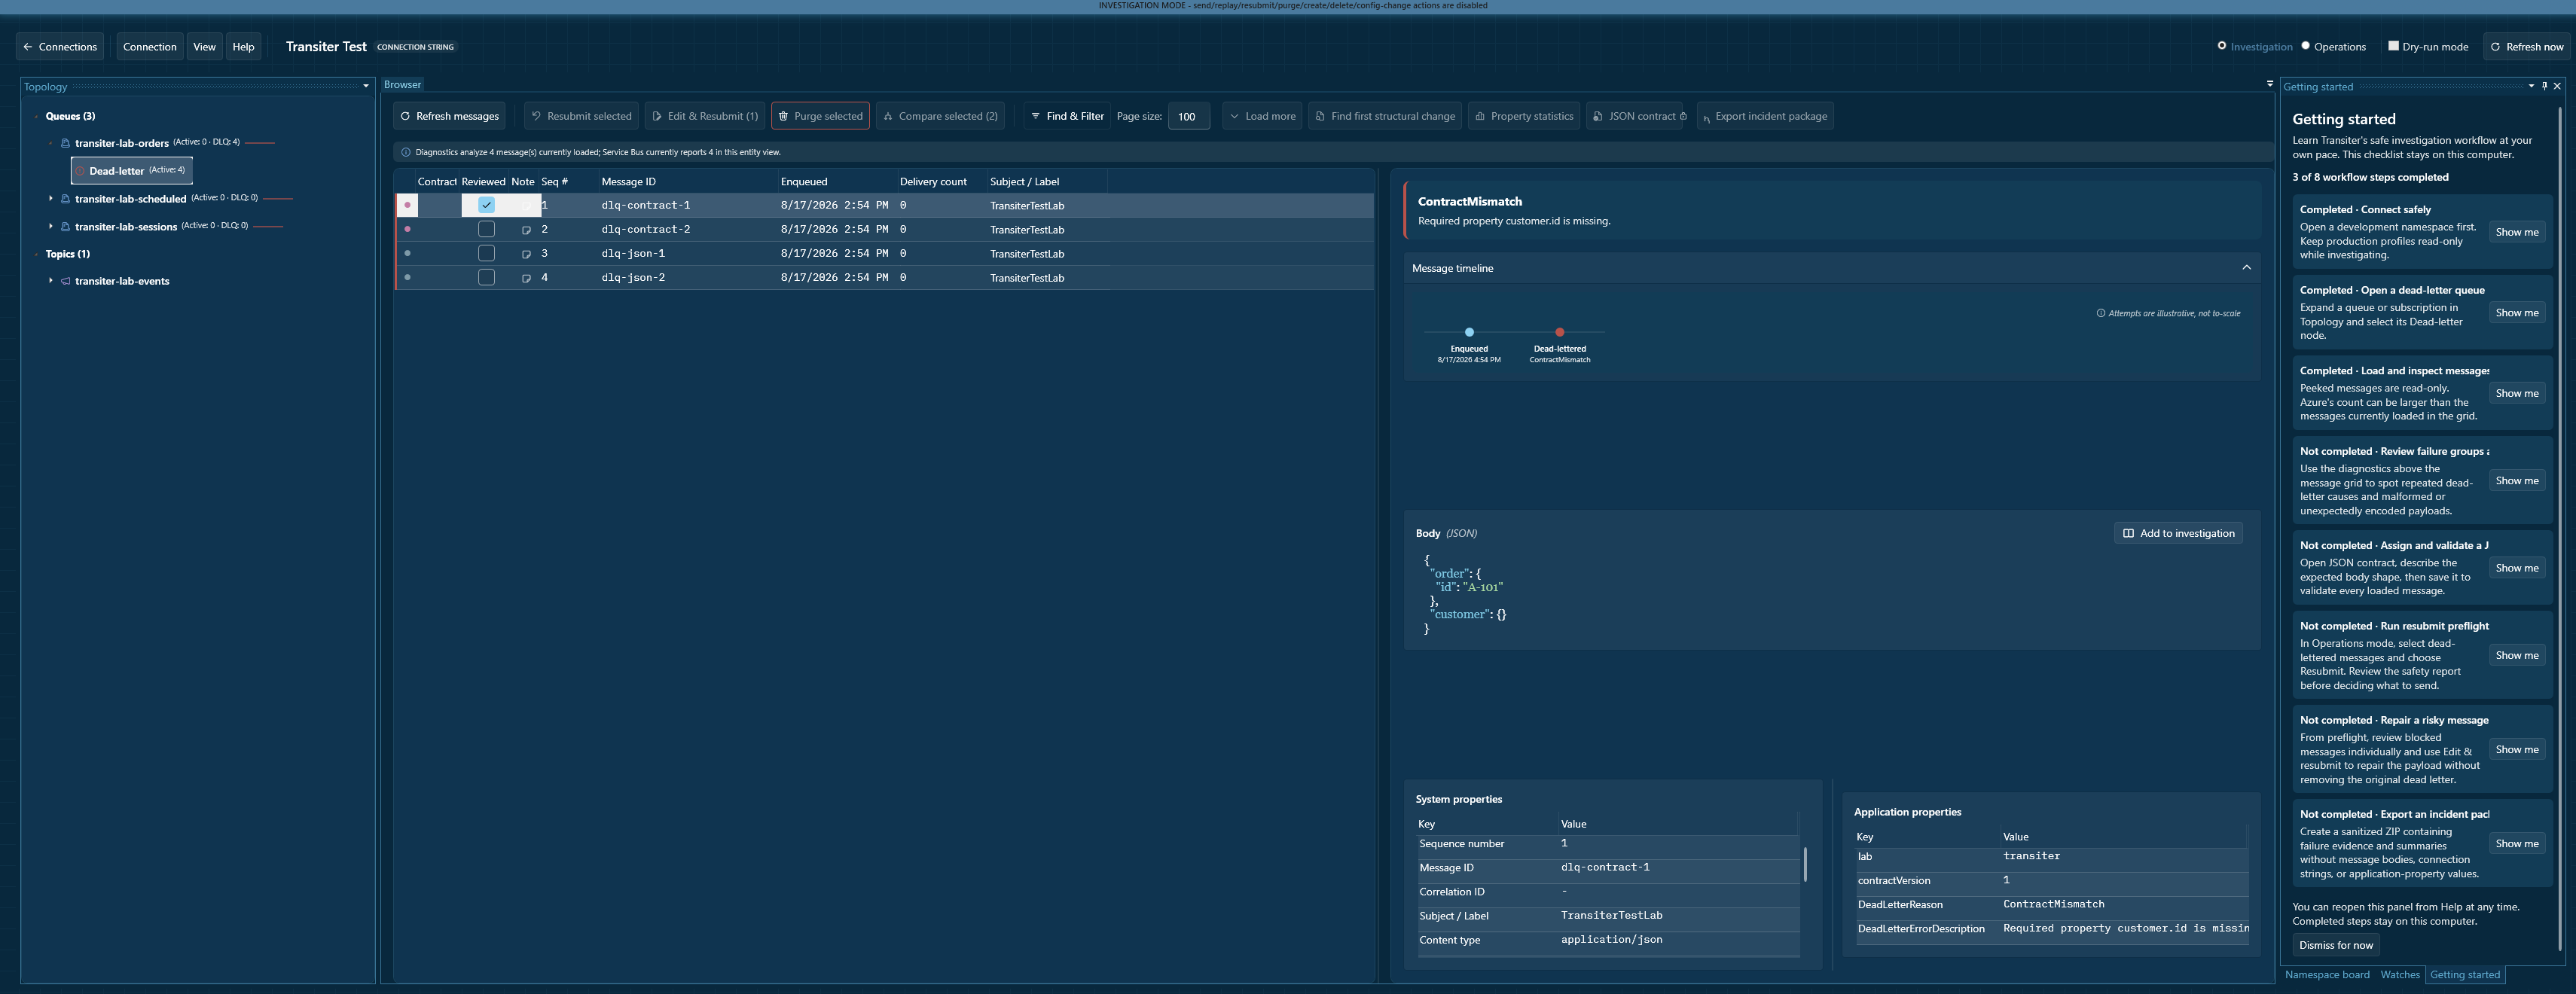
Task: Click the status dot for dlq-json-2
Action: tap(407, 277)
